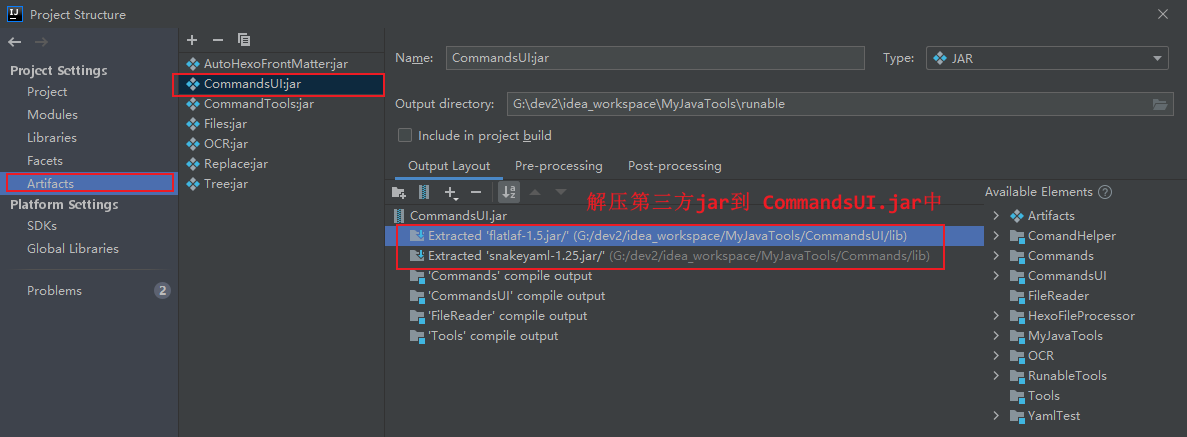Open the Type JAR dropdown
1187x437 pixels.
(x=1047, y=58)
